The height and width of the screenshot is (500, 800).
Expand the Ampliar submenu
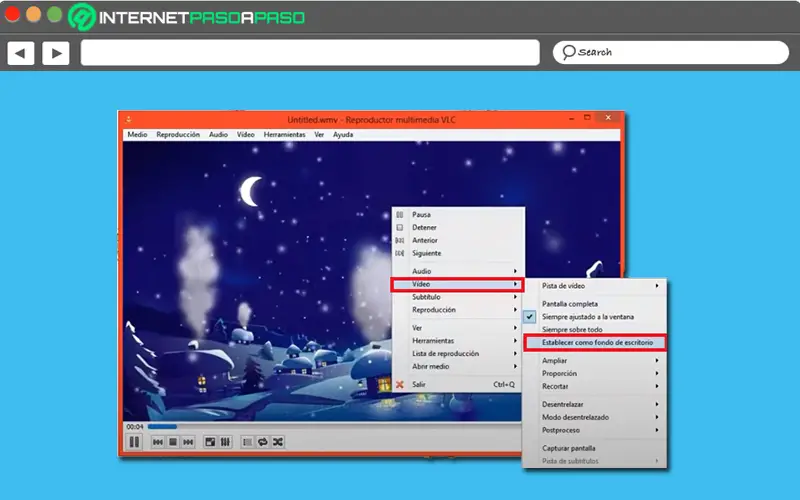click(x=594, y=361)
